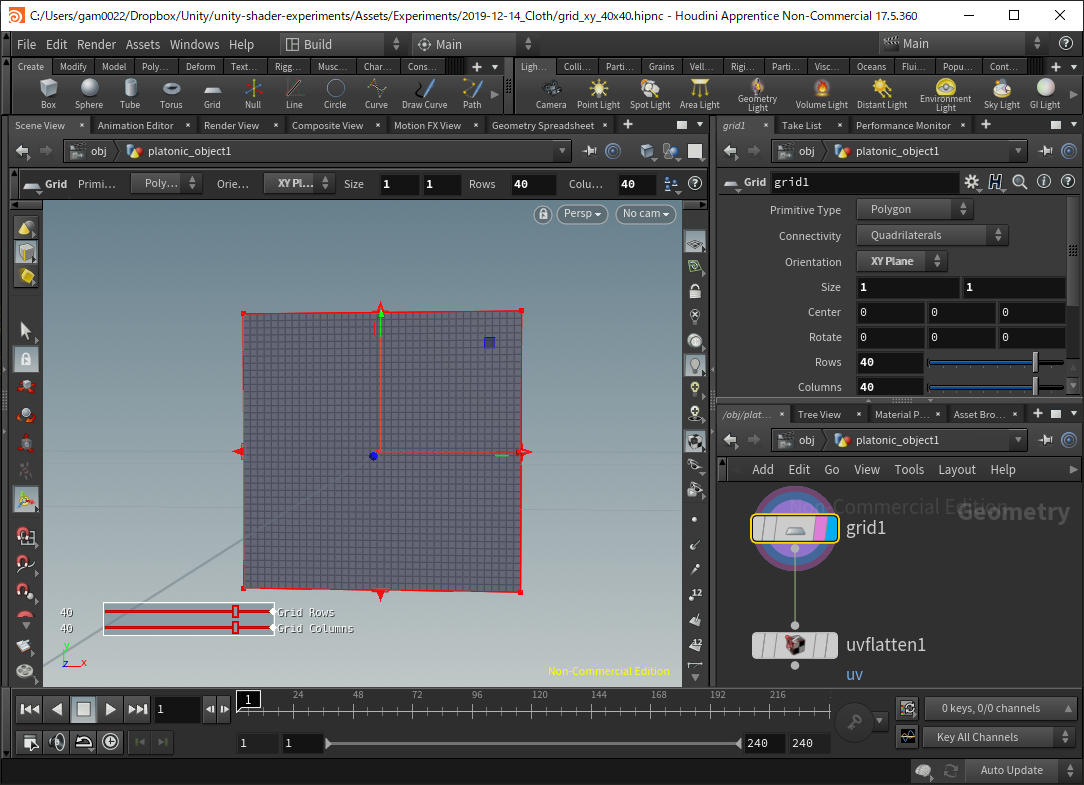Viewport: 1084px width, 785px height.
Task: Toggle the viewport camera lock icon
Action: (x=543, y=214)
